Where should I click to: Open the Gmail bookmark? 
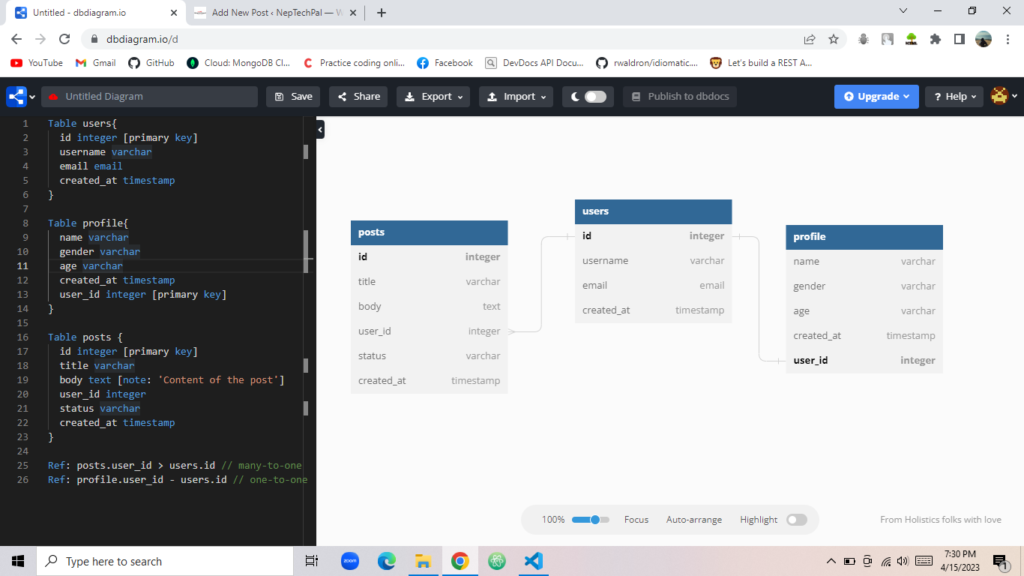(x=95, y=63)
